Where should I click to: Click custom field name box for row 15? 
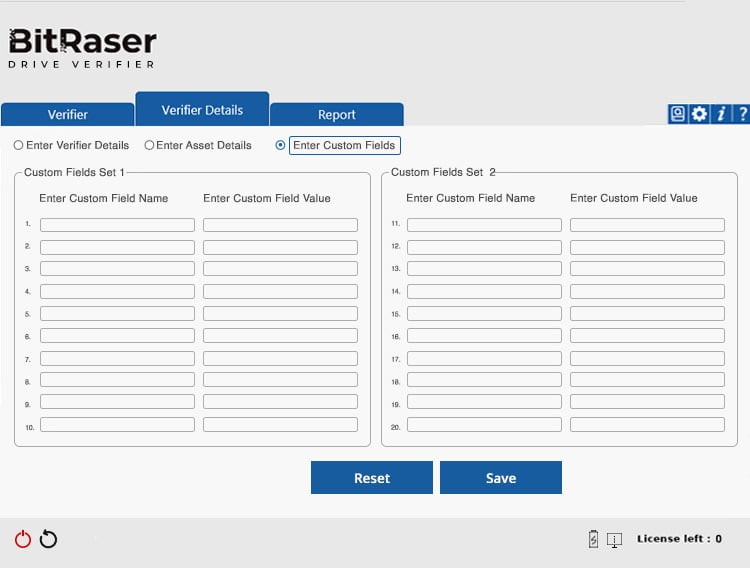[x=484, y=313]
